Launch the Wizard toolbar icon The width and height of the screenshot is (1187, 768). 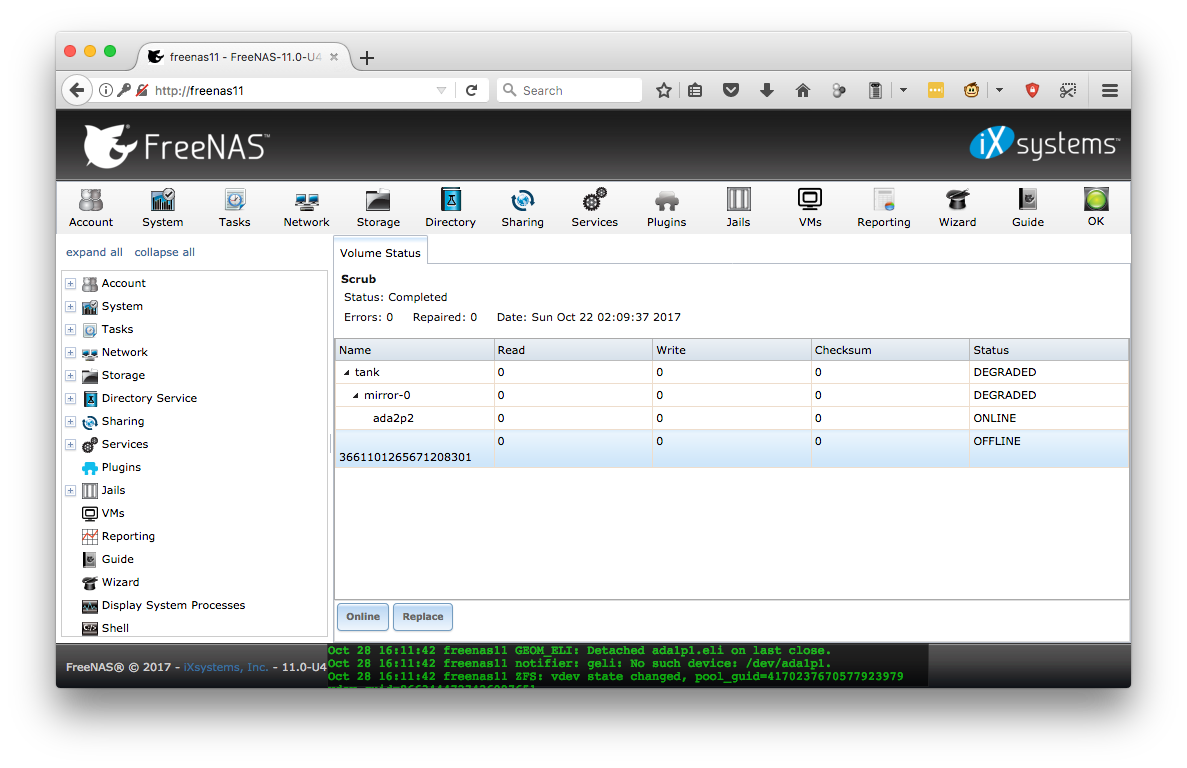point(958,207)
